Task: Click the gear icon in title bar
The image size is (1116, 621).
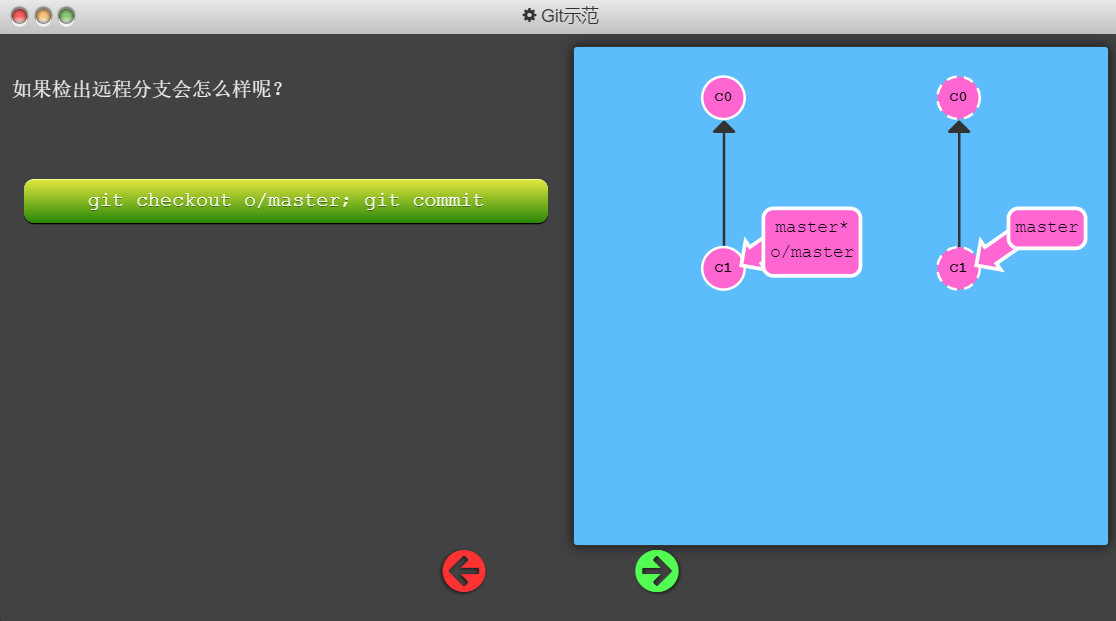Action: coord(529,16)
